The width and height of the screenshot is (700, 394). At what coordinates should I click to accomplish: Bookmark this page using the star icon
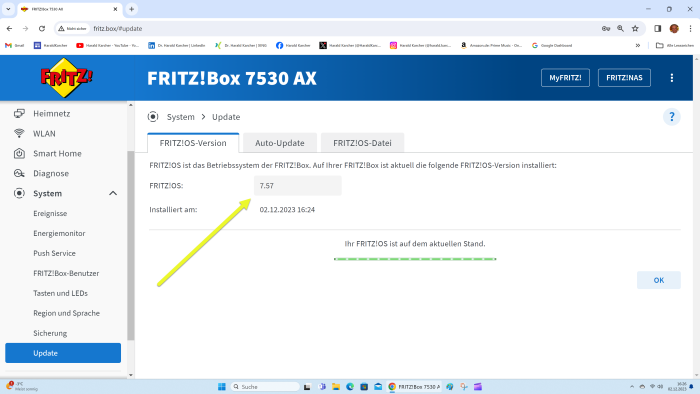pos(635,29)
